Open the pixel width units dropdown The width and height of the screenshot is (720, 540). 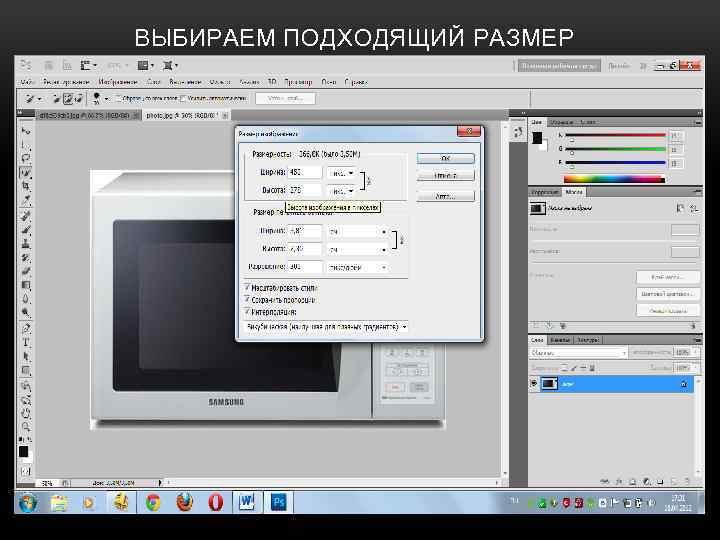pyautogui.click(x=341, y=173)
